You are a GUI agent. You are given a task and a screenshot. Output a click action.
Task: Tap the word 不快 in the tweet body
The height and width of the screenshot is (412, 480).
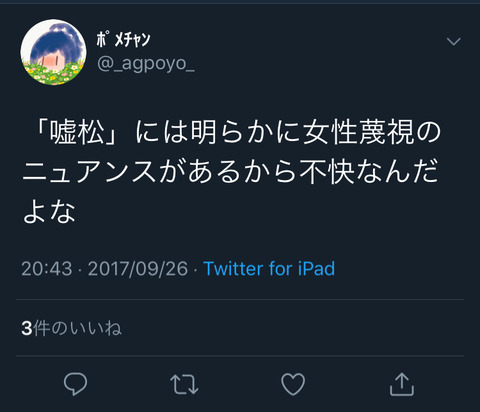coord(327,172)
